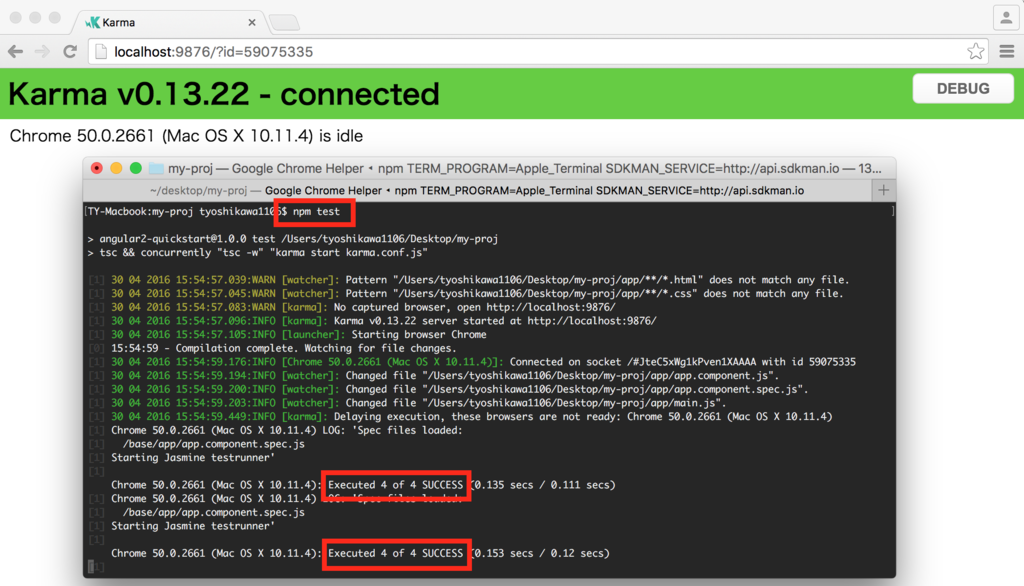1024x586 pixels.
Task: Click the *.html pattern warning line
Action: pyautogui.click(x=469, y=280)
